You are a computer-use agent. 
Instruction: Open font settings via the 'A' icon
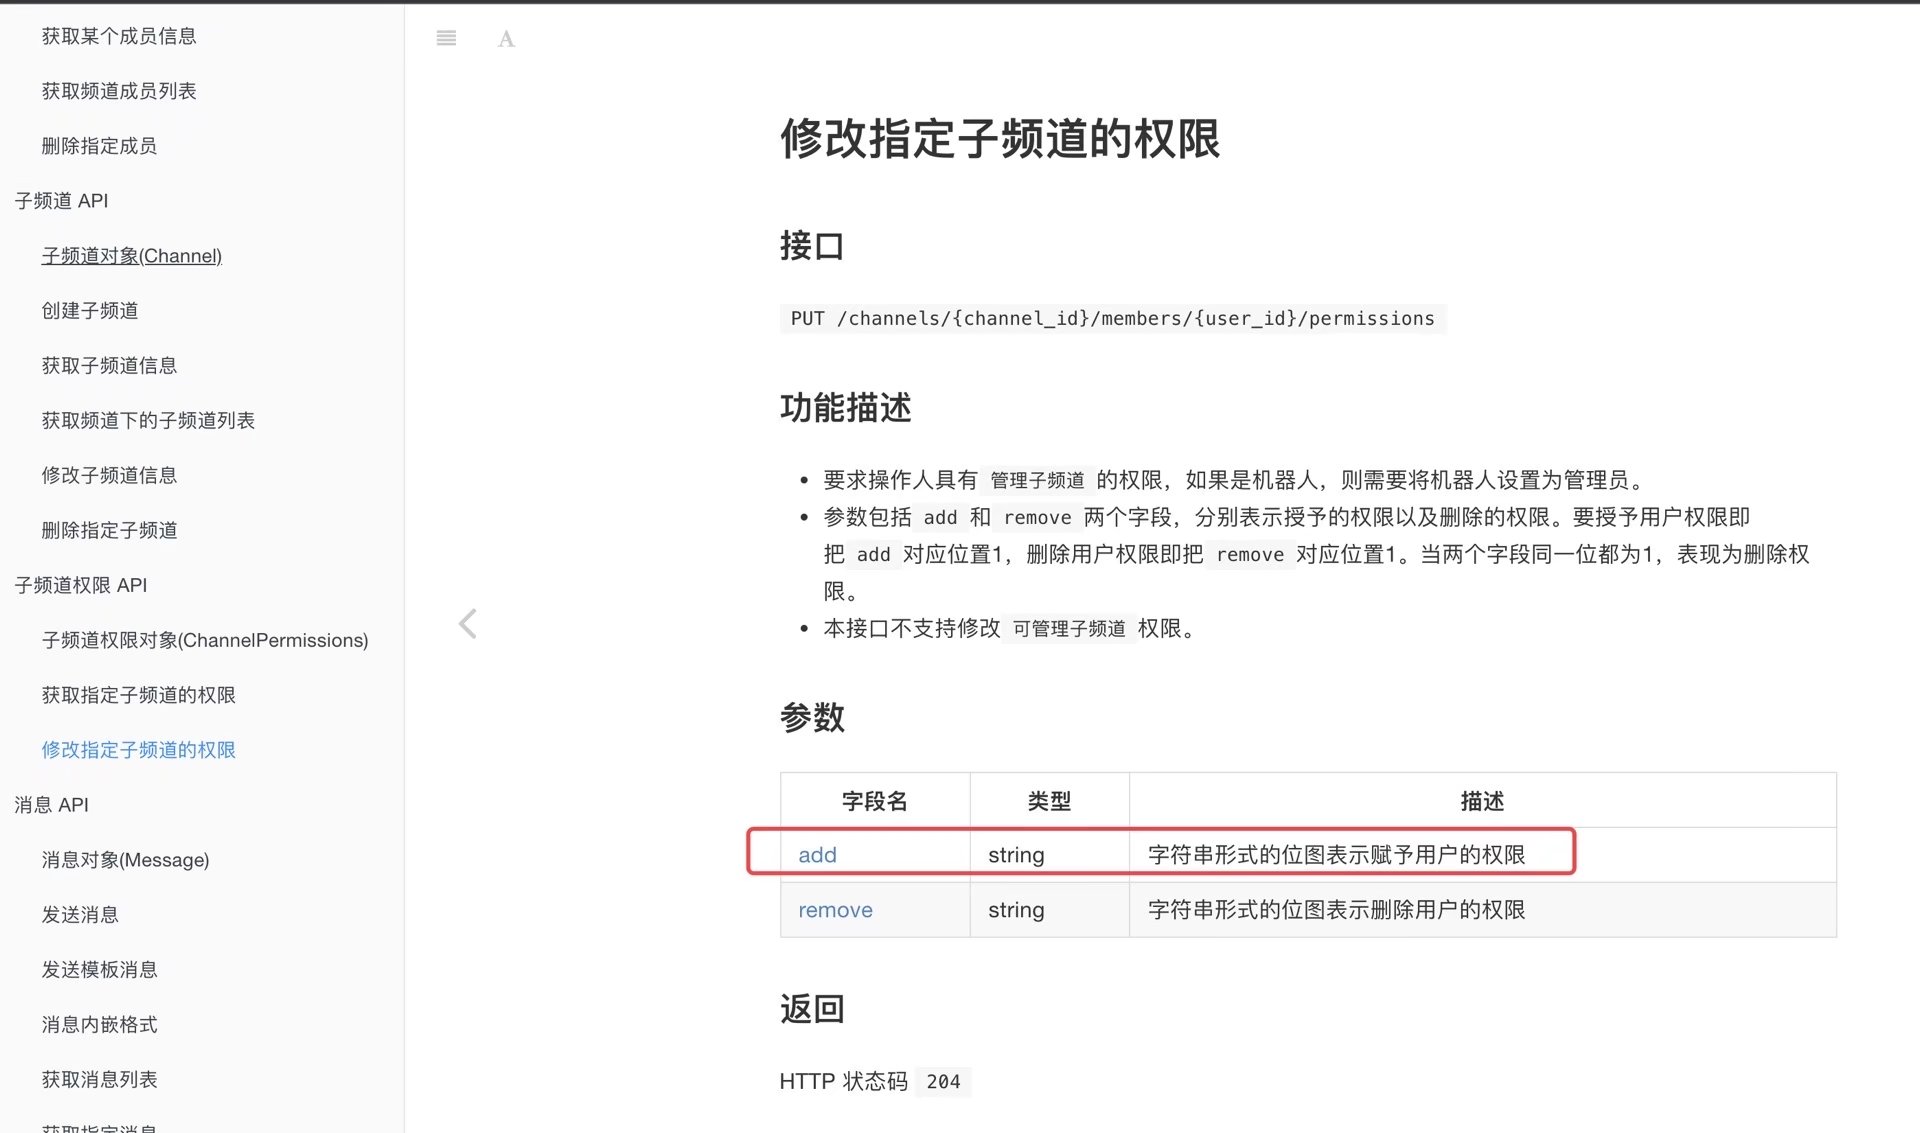tap(507, 38)
